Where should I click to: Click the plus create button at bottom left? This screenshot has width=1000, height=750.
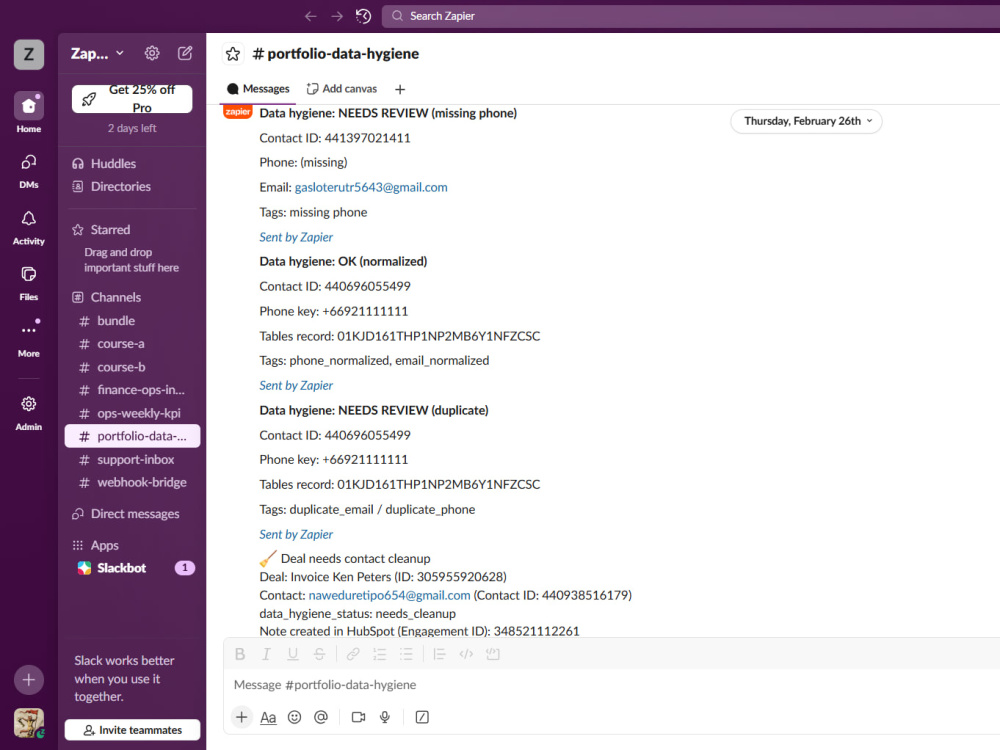(29, 680)
